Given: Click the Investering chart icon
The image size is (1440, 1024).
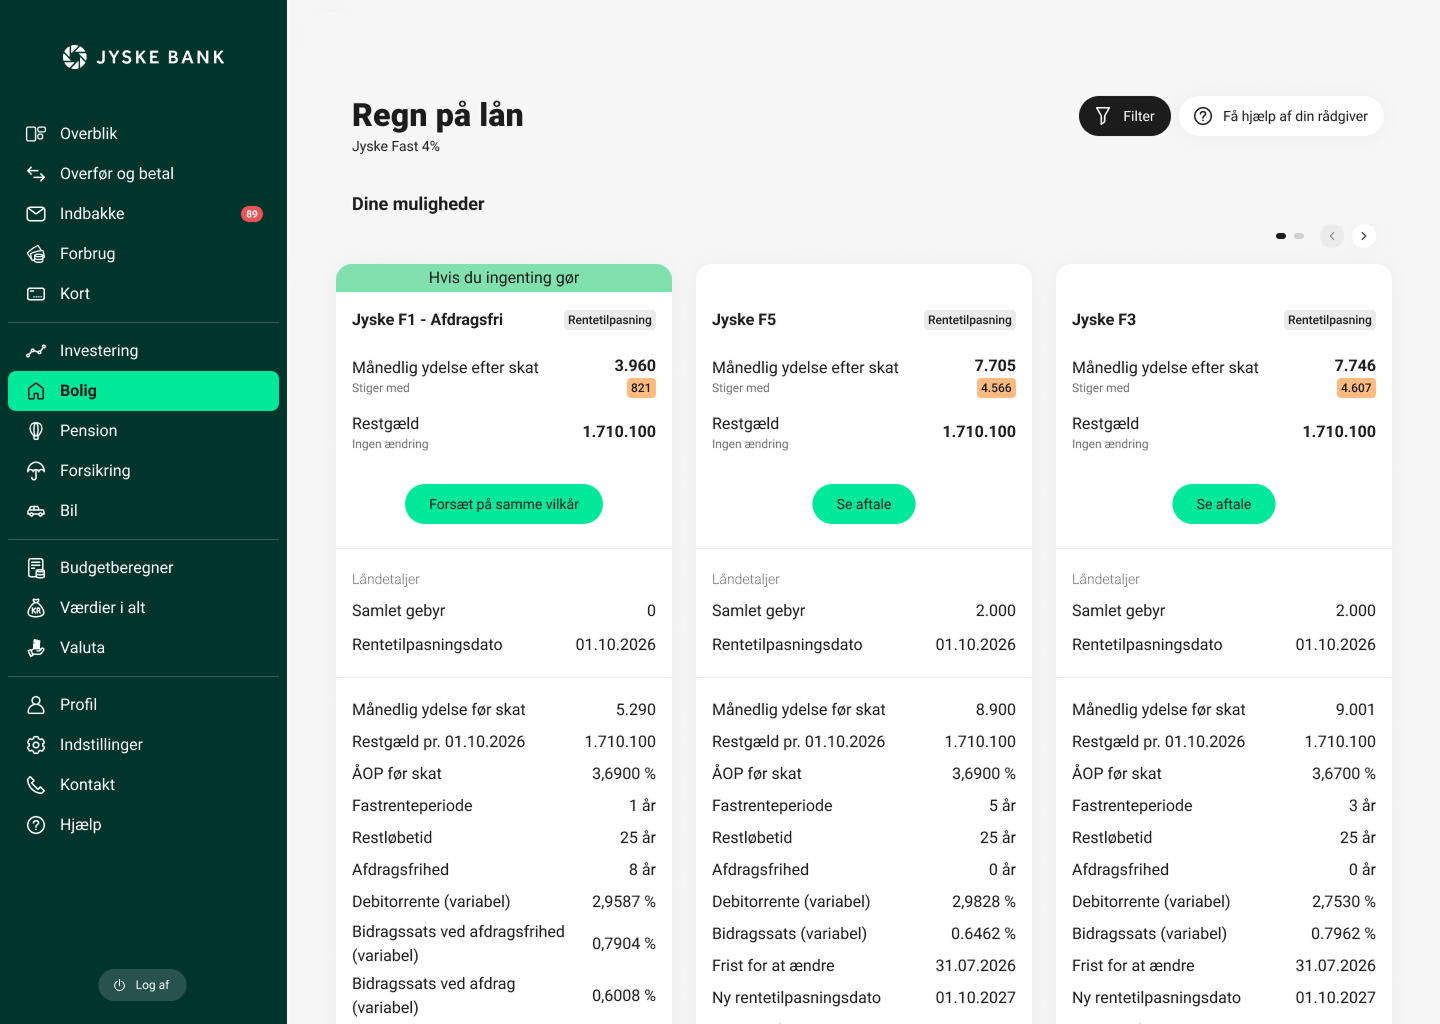Looking at the screenshot, I should click(x=36, y=351).
